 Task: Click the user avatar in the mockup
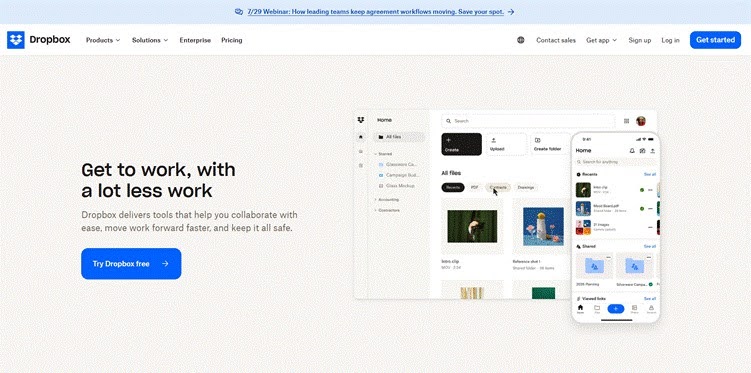pos(641,121)
